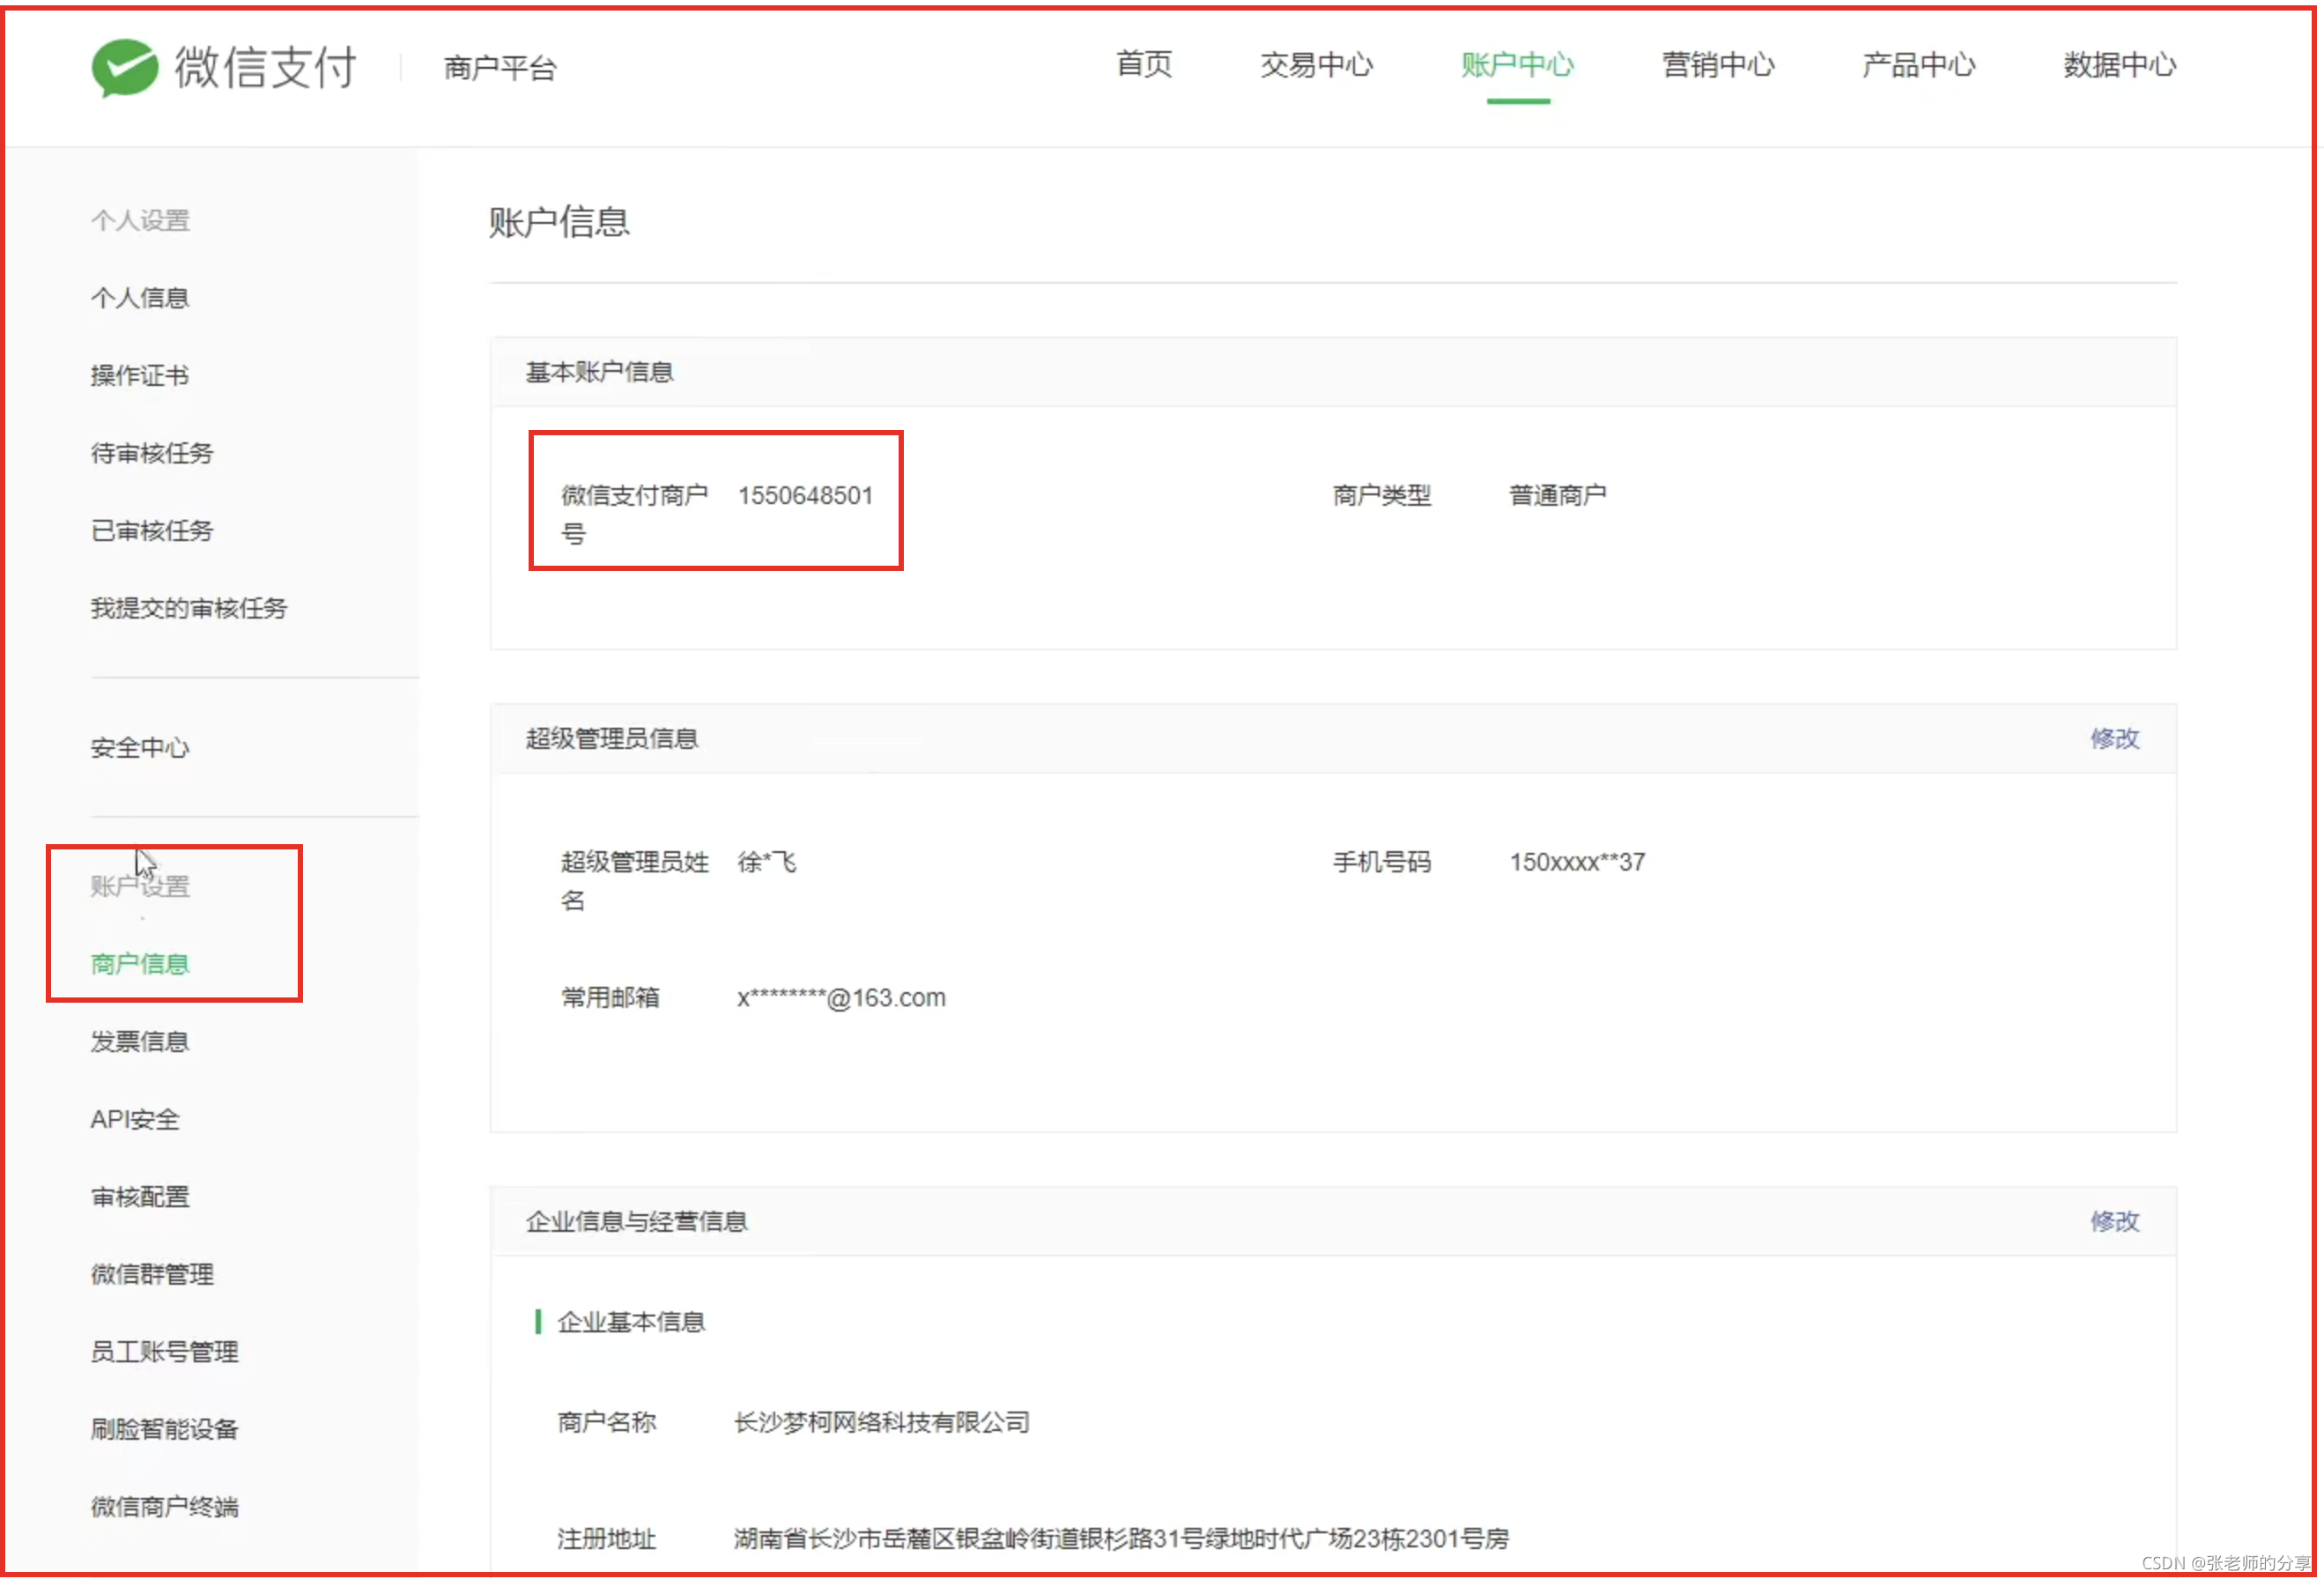Select the 账户中心 tab

coord(1517,65)
